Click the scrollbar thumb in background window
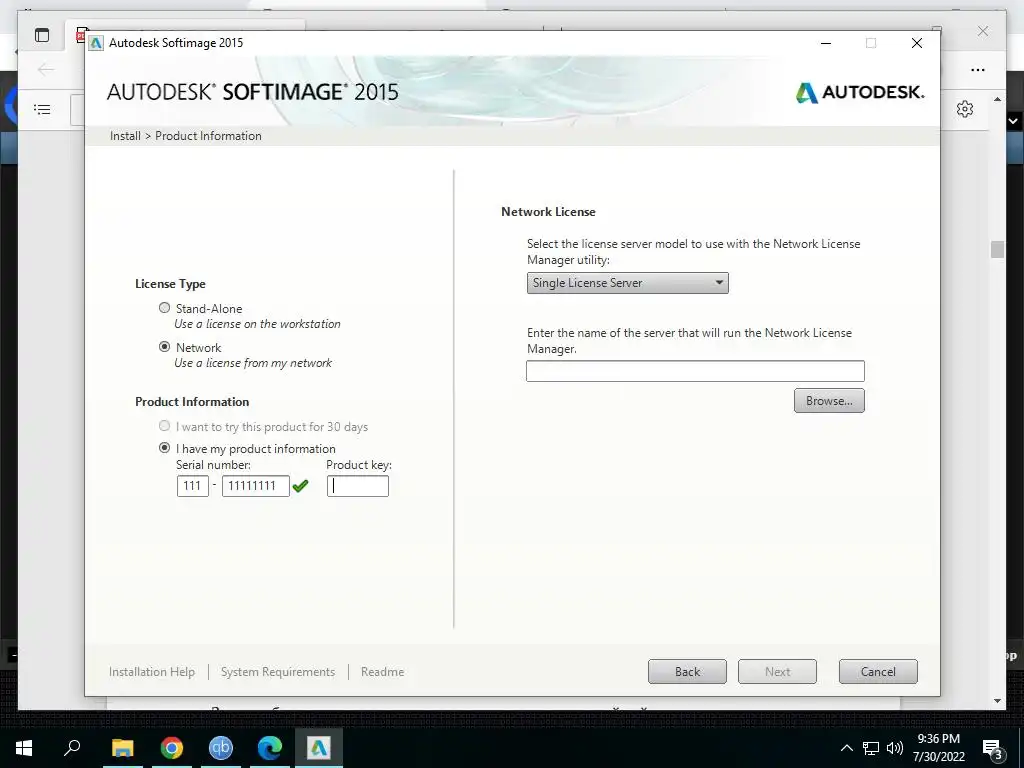The height and width of the screenshot is (768, 1024). (x=997, y=249)
